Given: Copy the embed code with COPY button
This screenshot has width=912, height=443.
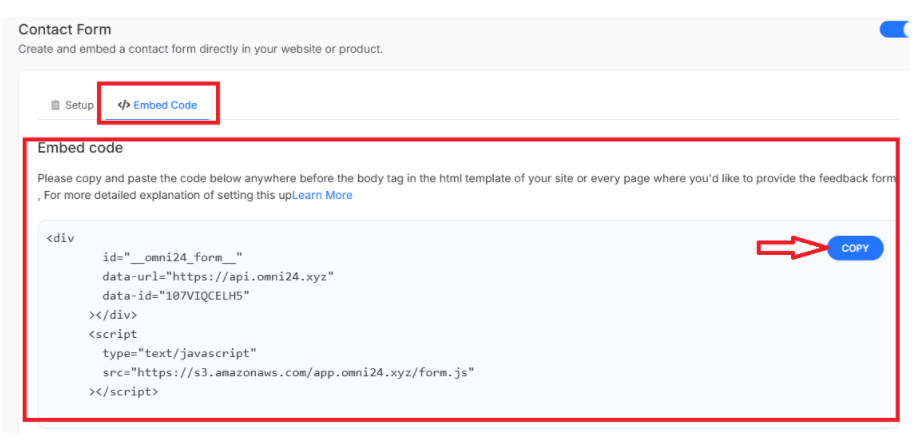Looking at the screenshot, I should tap(855, 248).
